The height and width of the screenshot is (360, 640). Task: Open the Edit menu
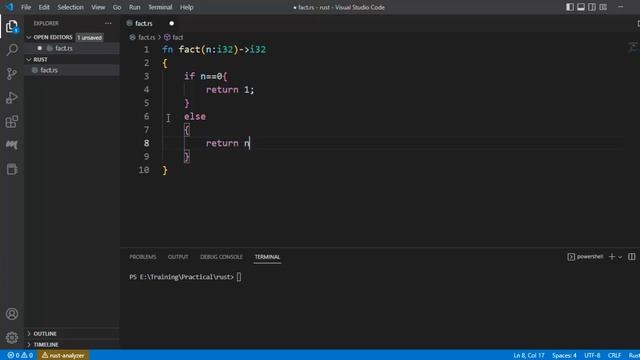(x=44, y=7)
